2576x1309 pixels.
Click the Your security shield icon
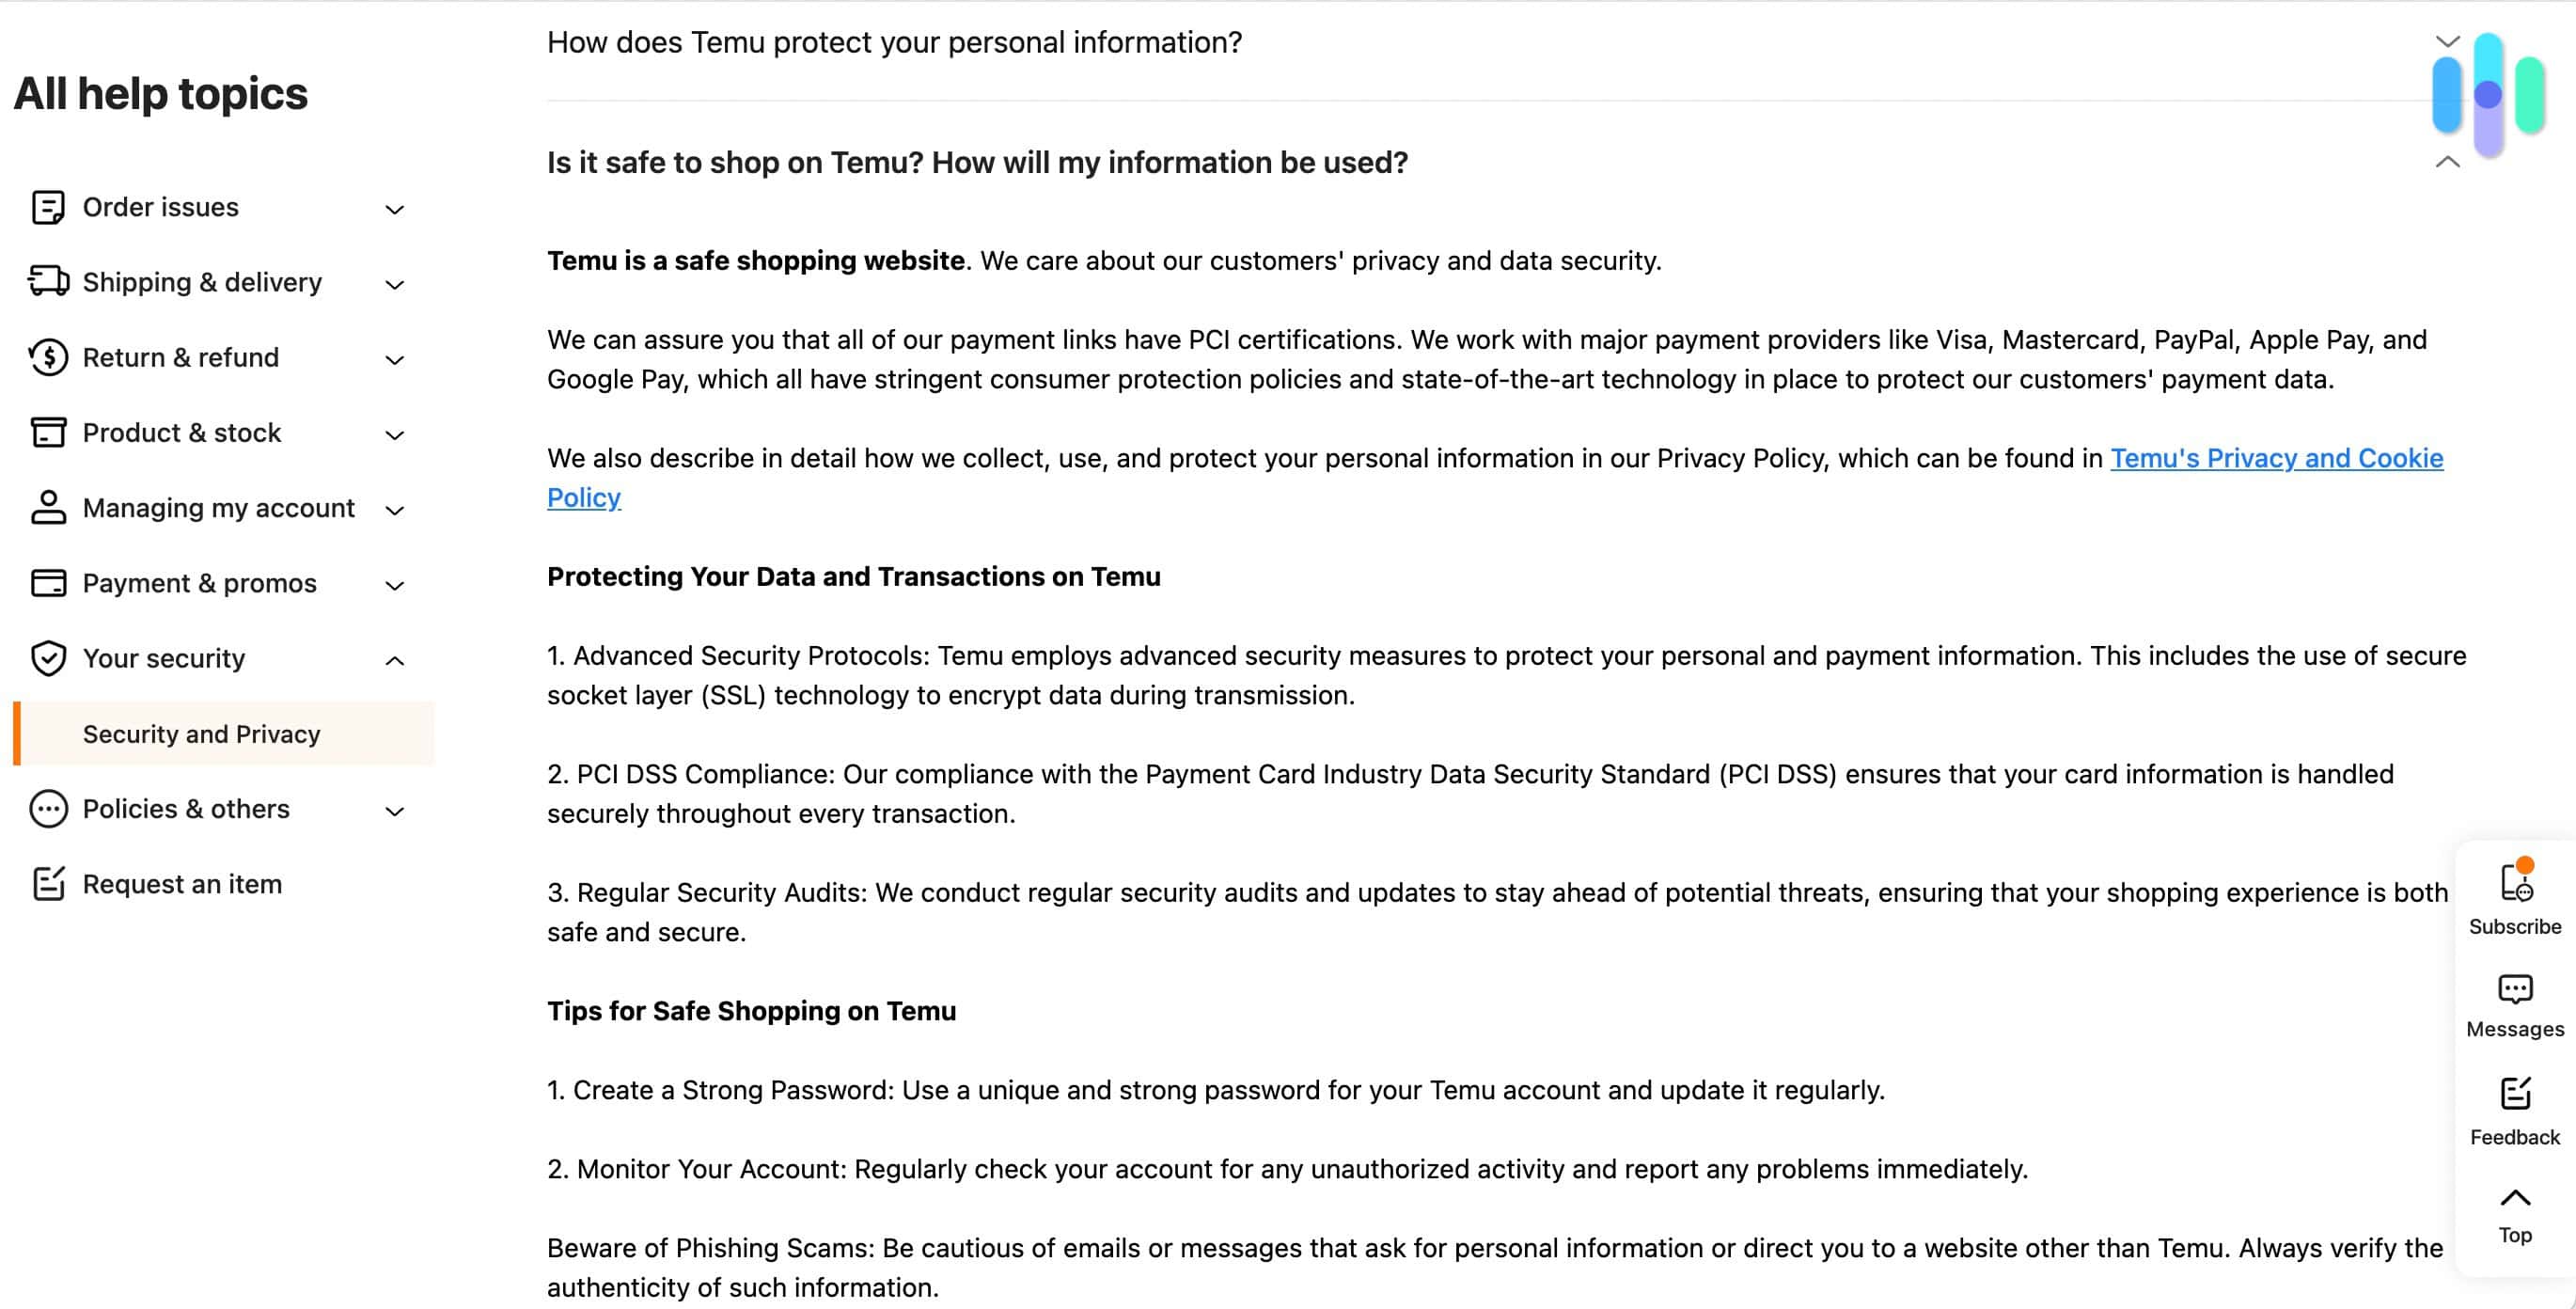coord(47,658)
